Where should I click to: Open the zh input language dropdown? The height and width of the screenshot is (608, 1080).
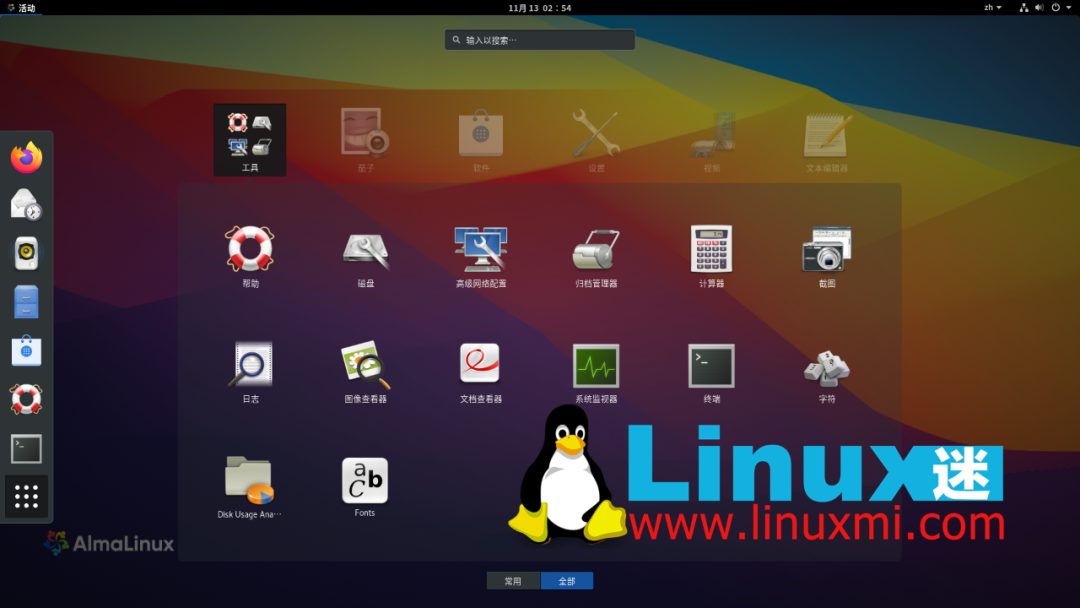[x=993, y=8]
